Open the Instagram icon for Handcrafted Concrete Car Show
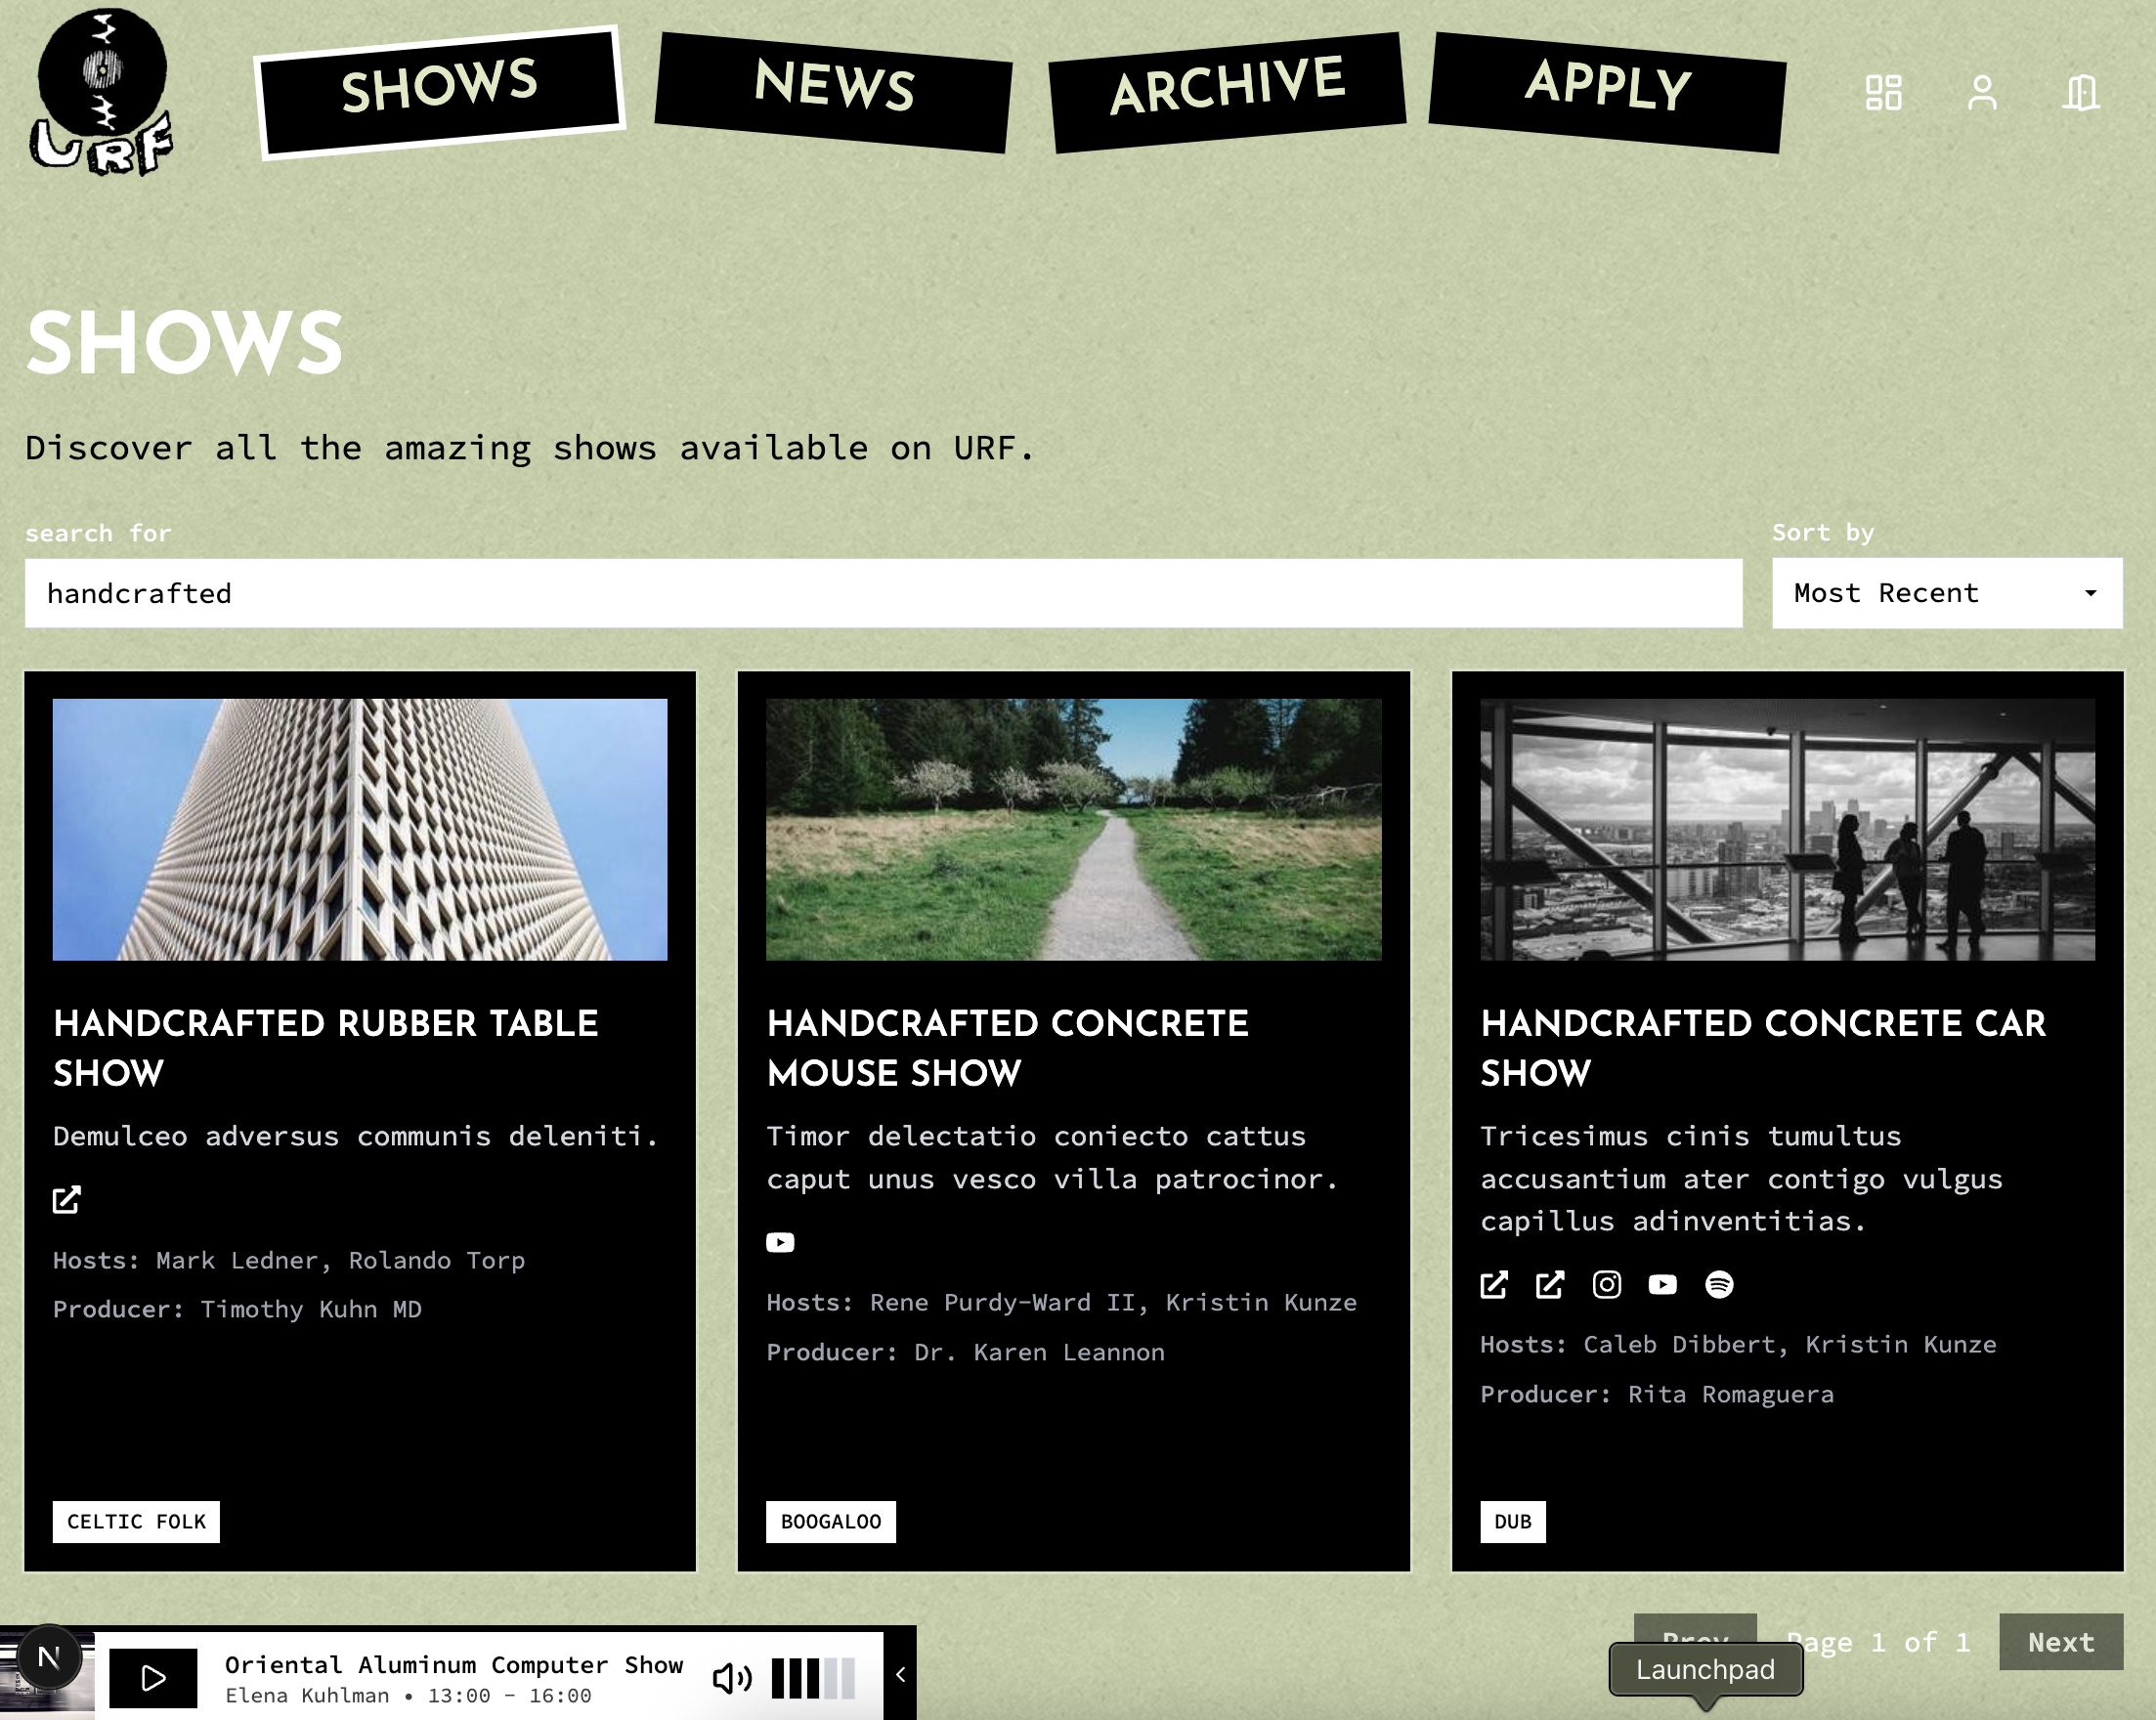 [x=1606, y=1285]
